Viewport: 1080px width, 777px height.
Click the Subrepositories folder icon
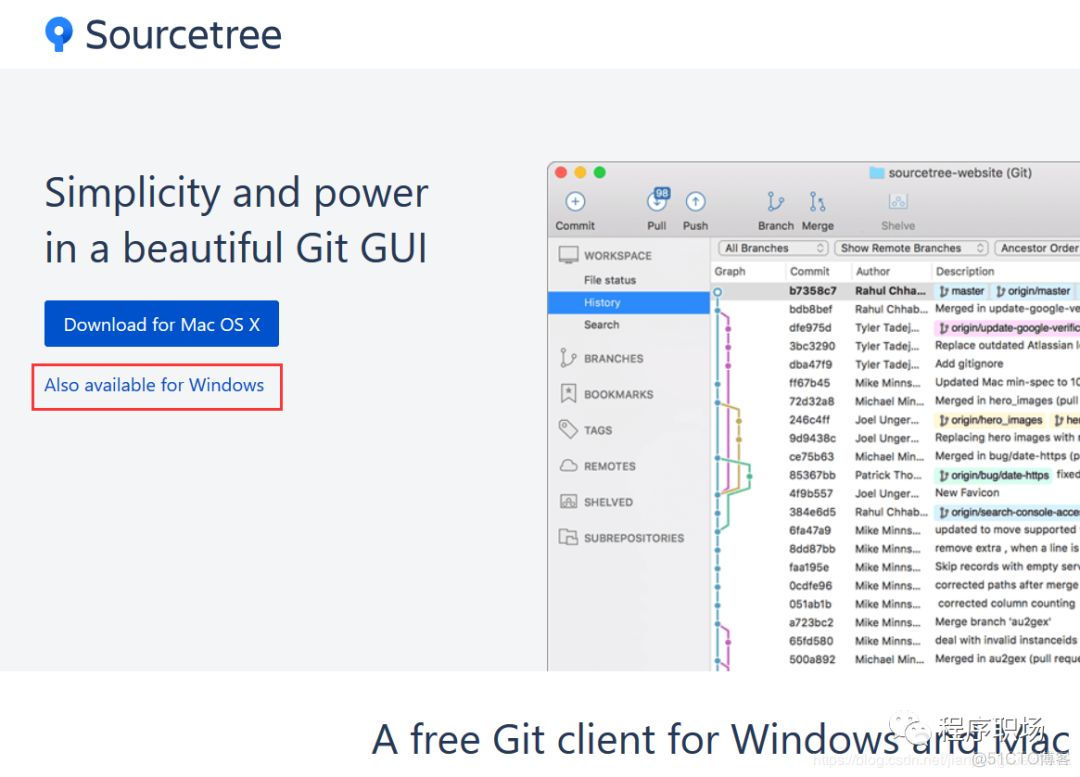pyautogui.click(x=568, y=537)
